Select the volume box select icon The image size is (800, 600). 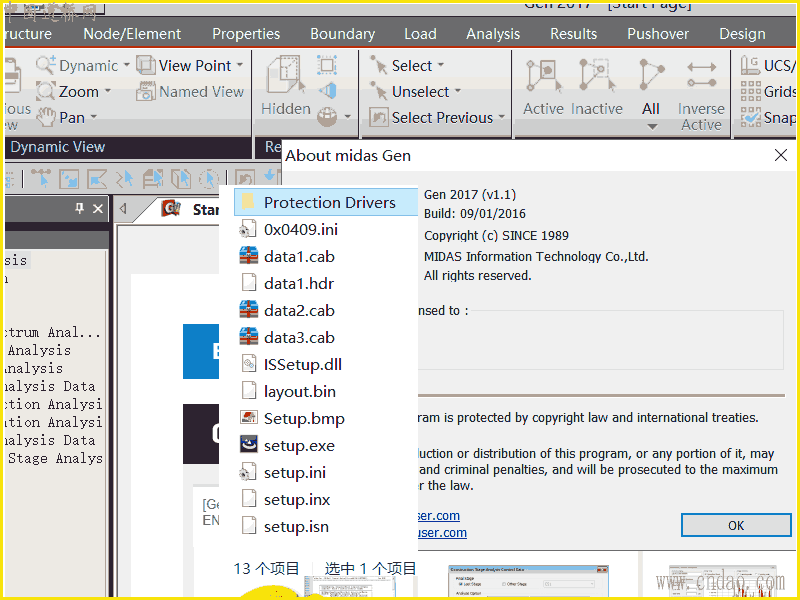[x=181, y=179]
